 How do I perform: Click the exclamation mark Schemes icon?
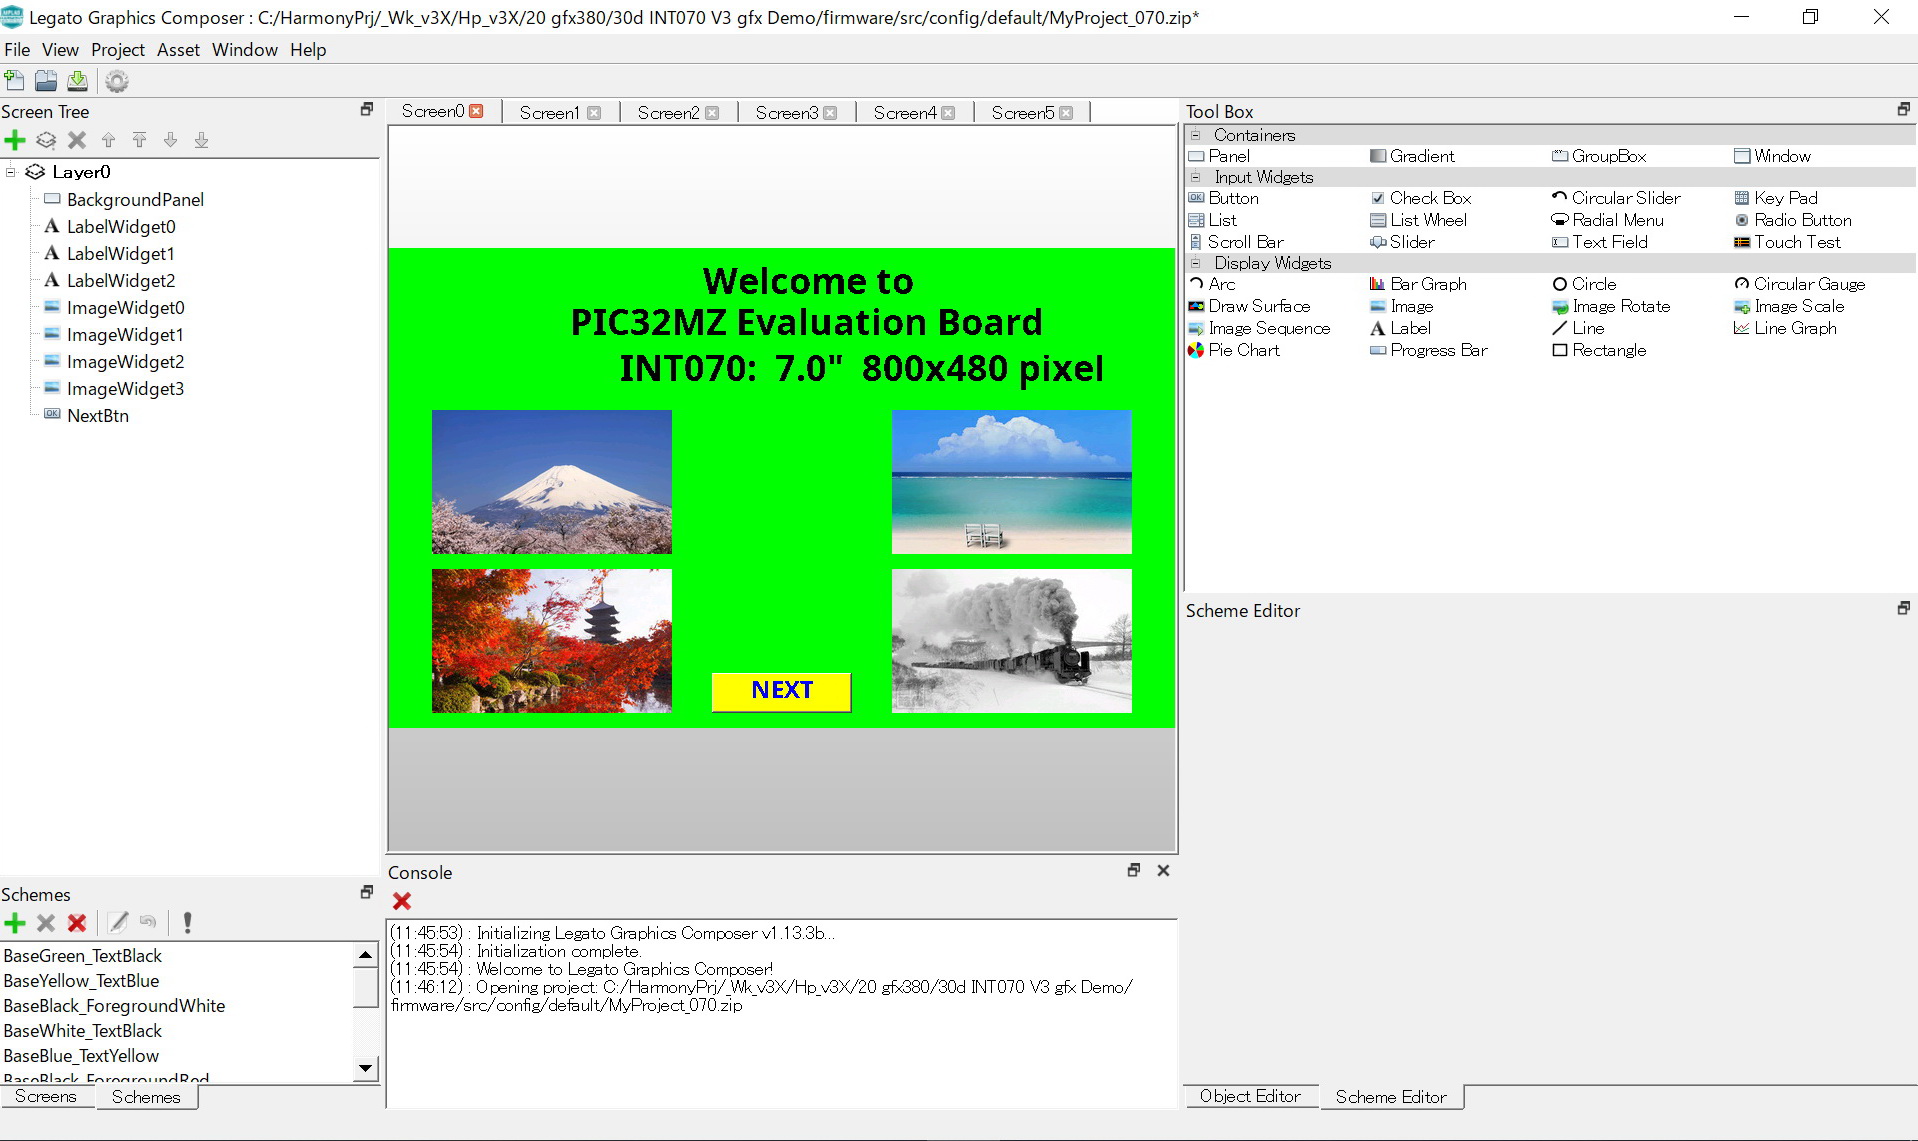(x=187, y=922)
